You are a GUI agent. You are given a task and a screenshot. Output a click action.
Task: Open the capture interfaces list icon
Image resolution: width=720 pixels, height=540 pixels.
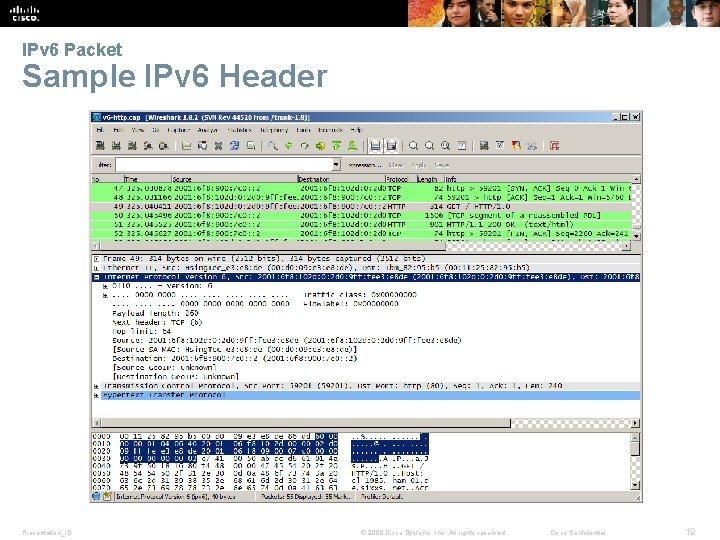tap(100, 146)
